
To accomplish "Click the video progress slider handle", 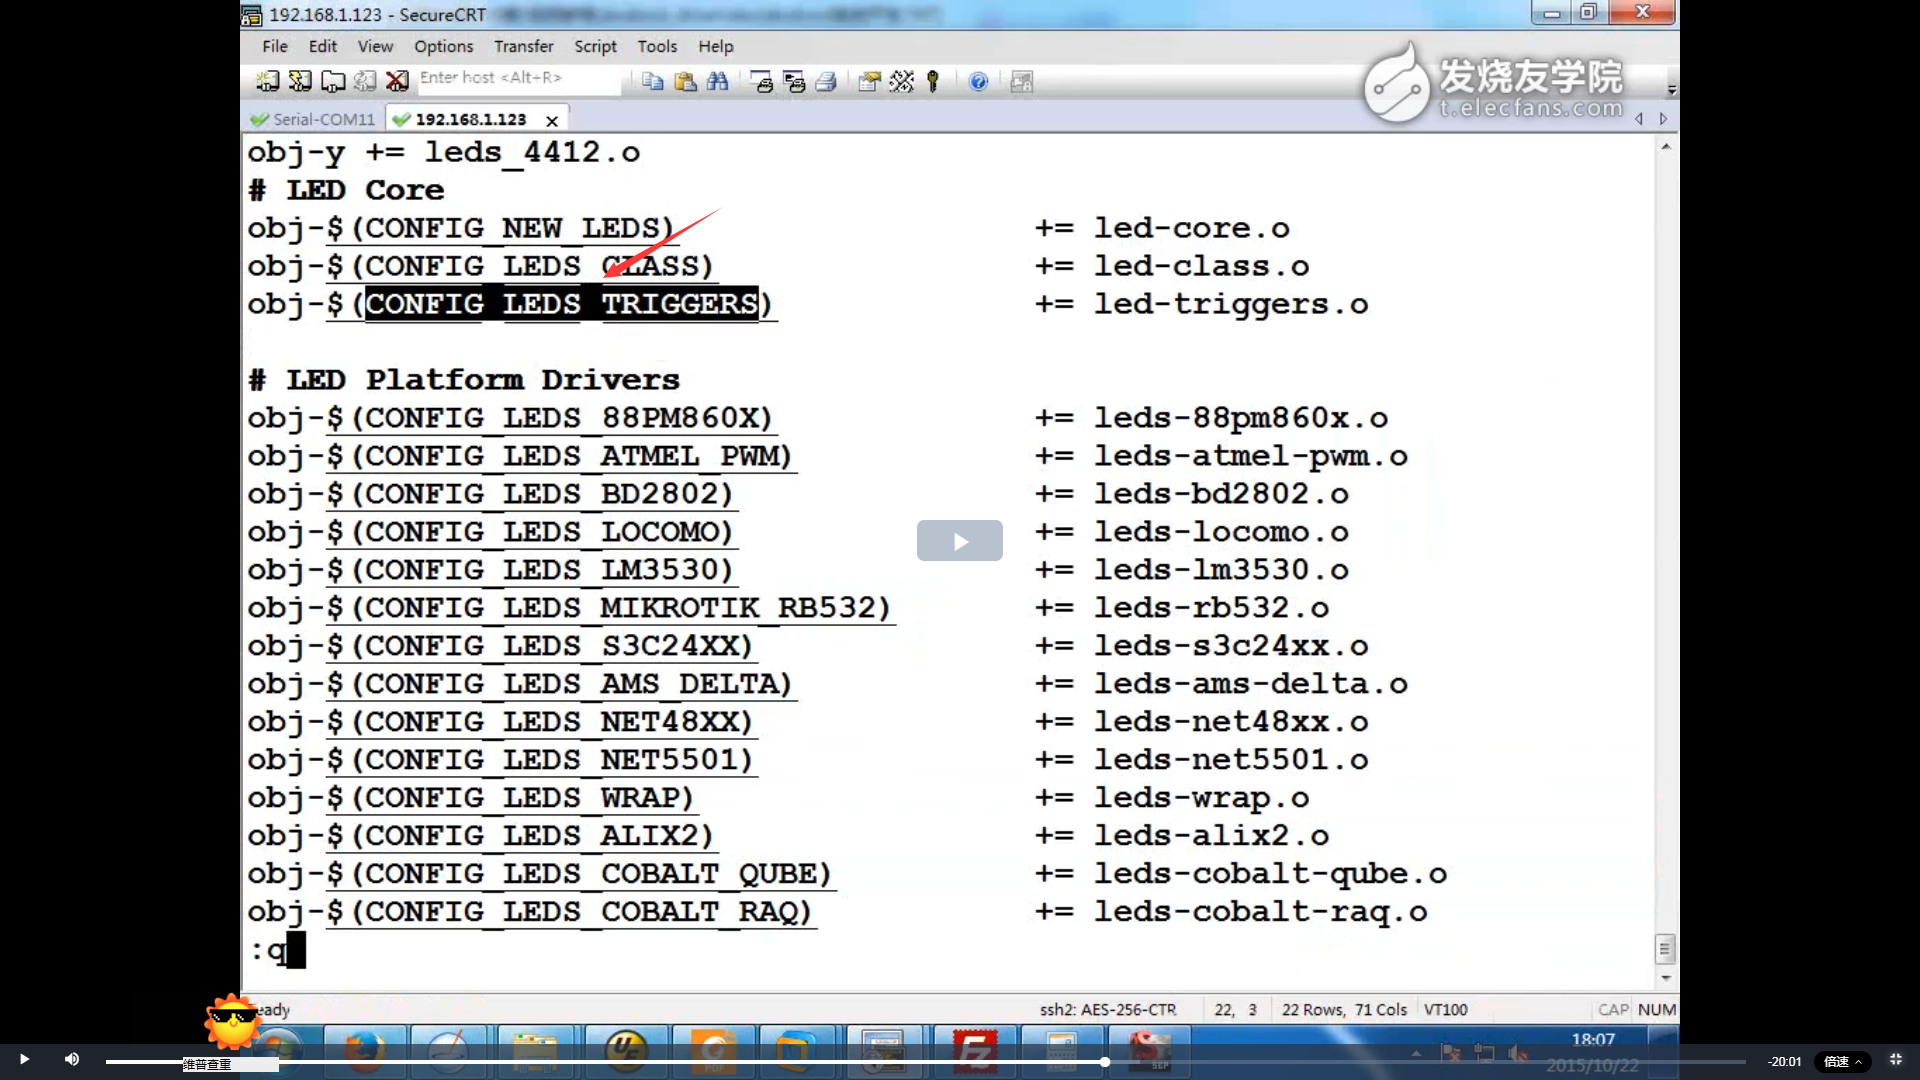I will [x=1104, y=1061].
